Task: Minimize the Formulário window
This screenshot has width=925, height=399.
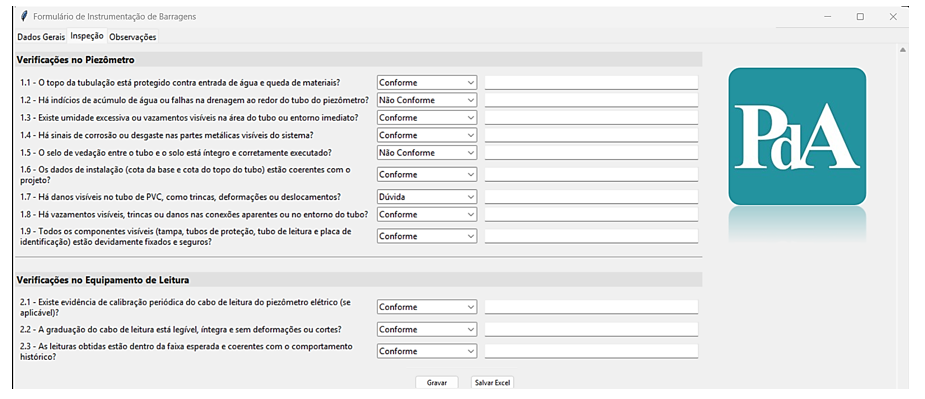Action: (x=827, y=17)
